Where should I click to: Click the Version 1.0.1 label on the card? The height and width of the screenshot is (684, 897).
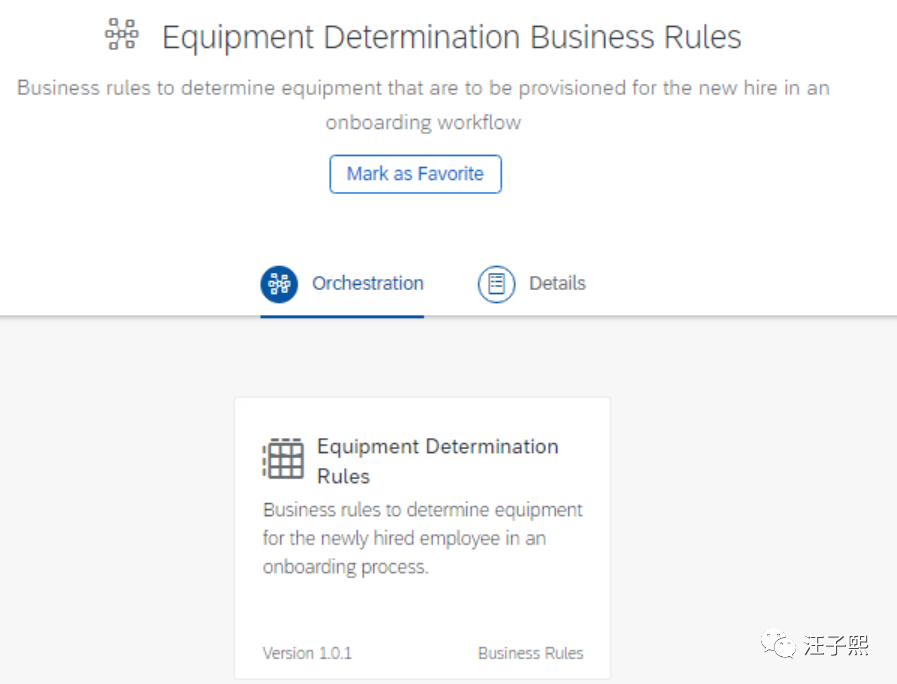307,653
